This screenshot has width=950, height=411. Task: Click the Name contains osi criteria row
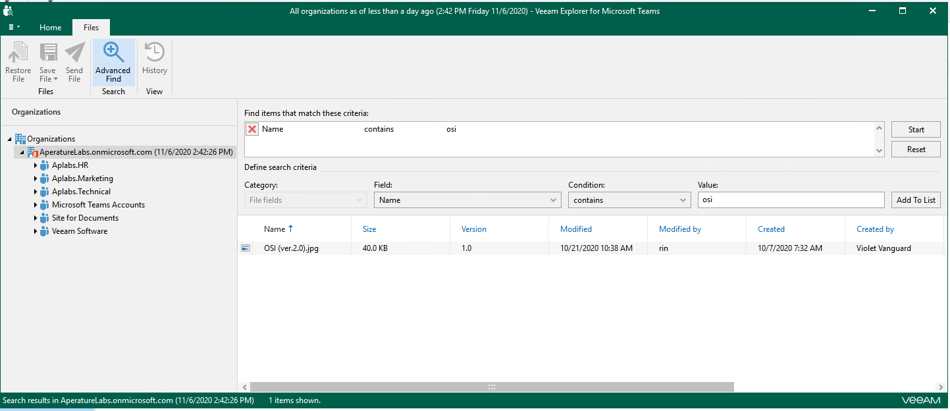(560, 129)
